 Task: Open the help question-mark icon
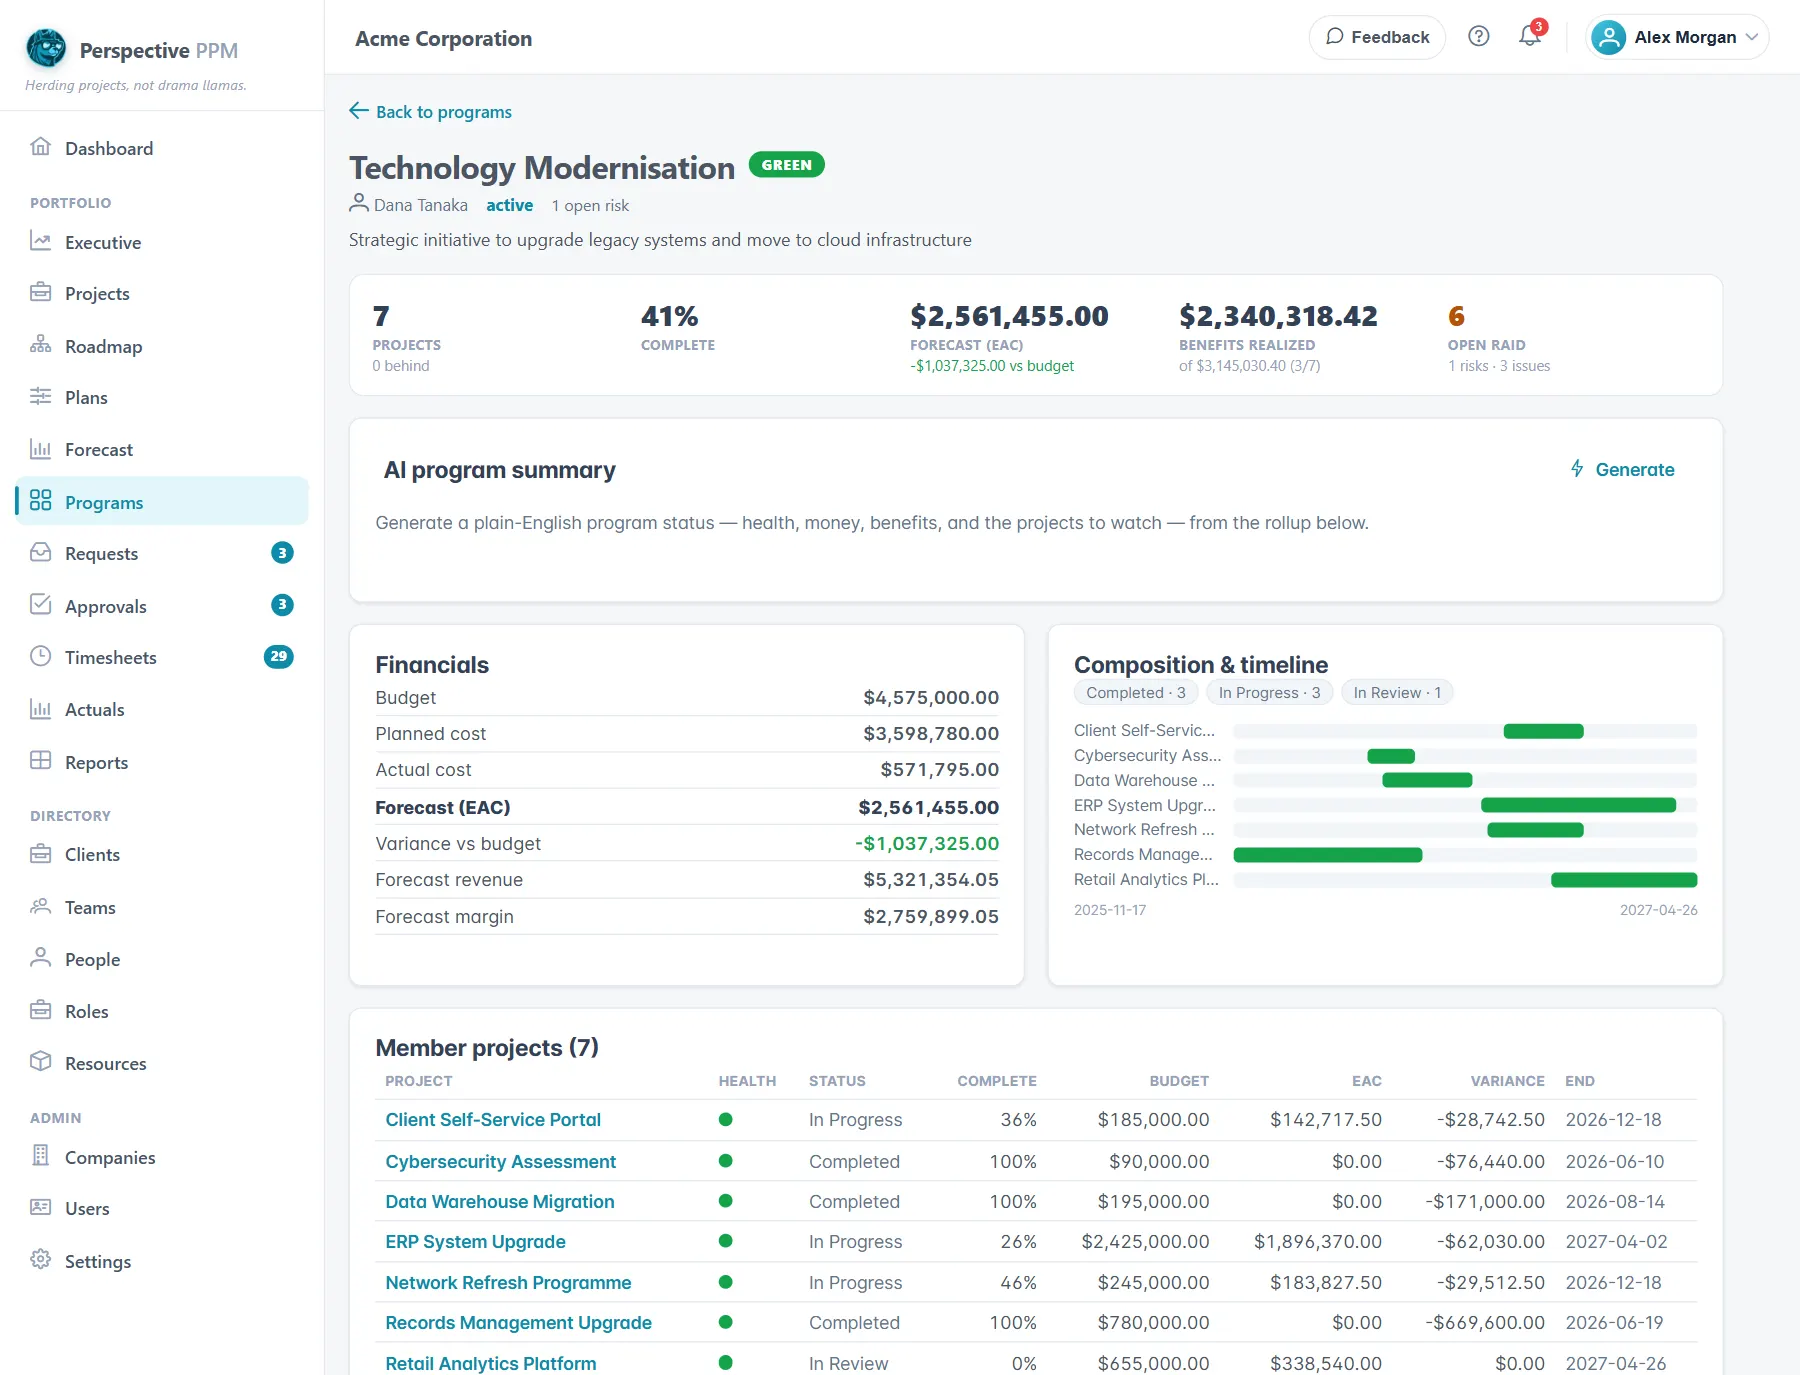[x=1479, y=37]
